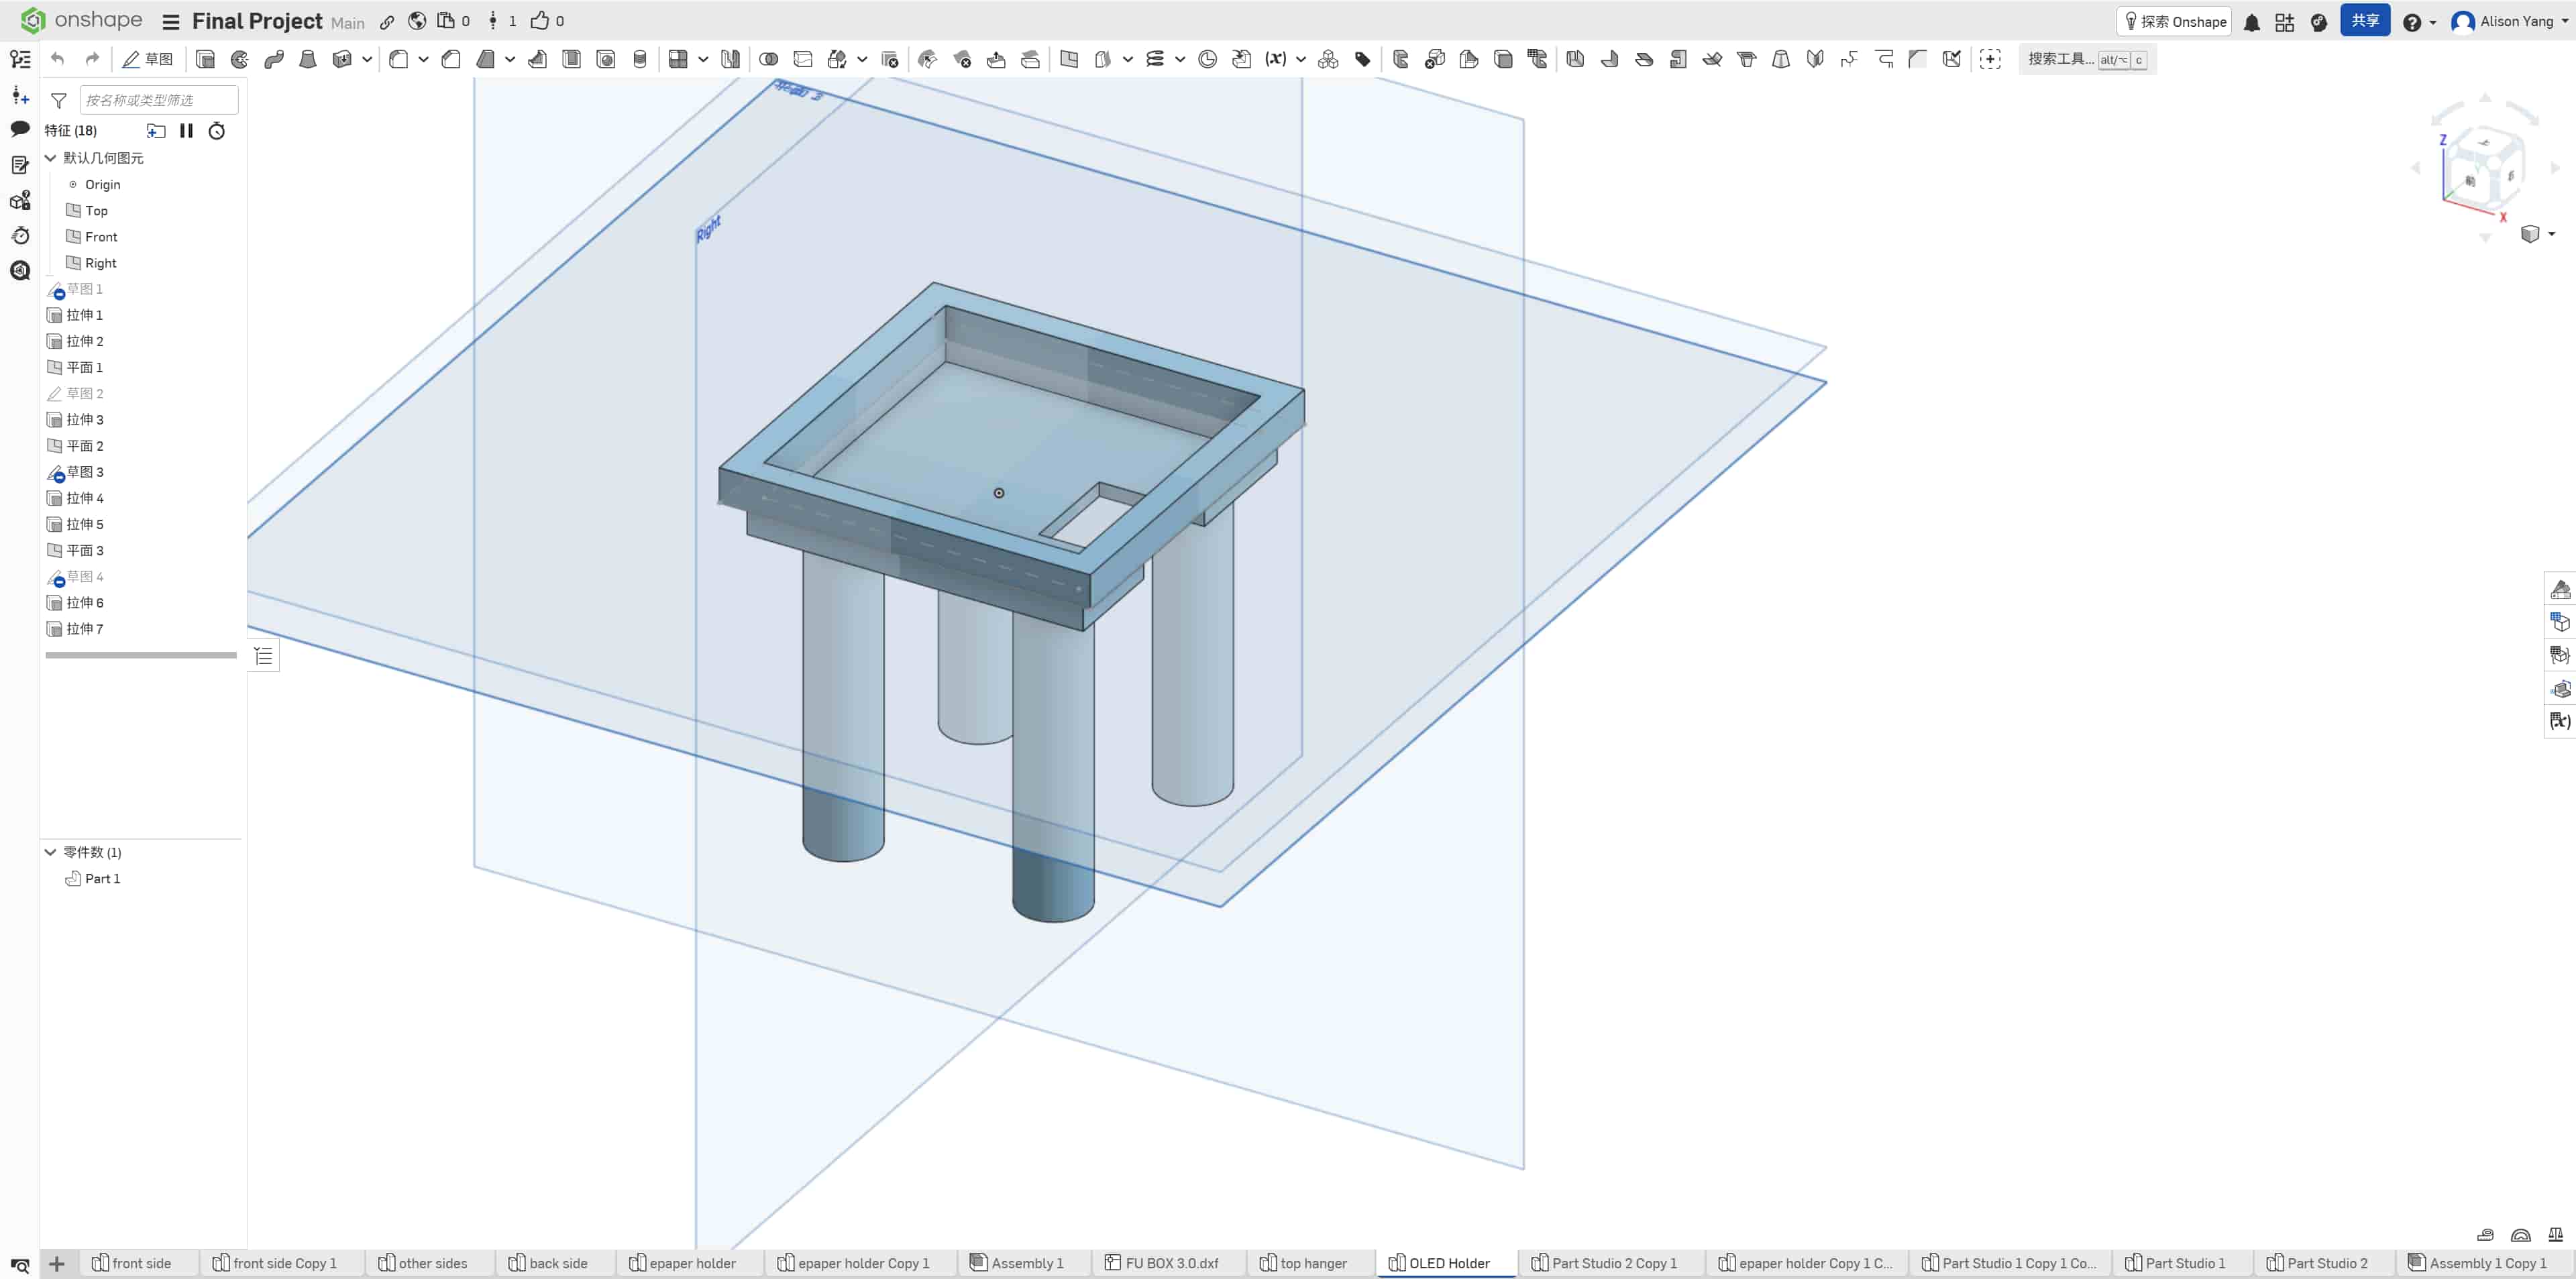
Task: Select the Hole tool
Action: [x=605, y=59]
